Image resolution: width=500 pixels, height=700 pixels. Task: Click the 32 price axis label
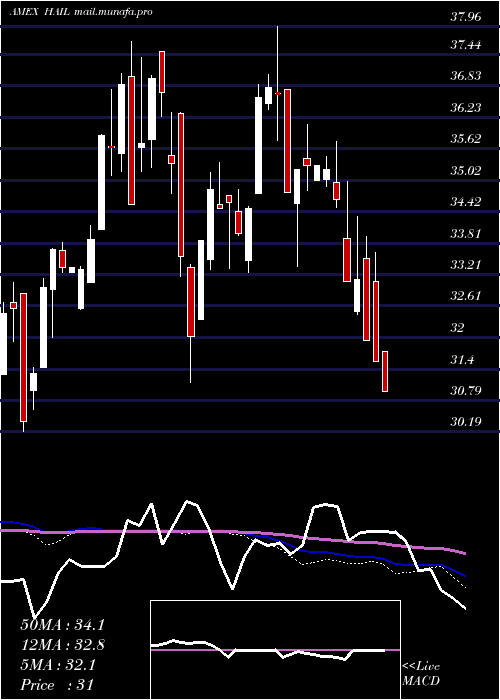[x=458, y=328]
